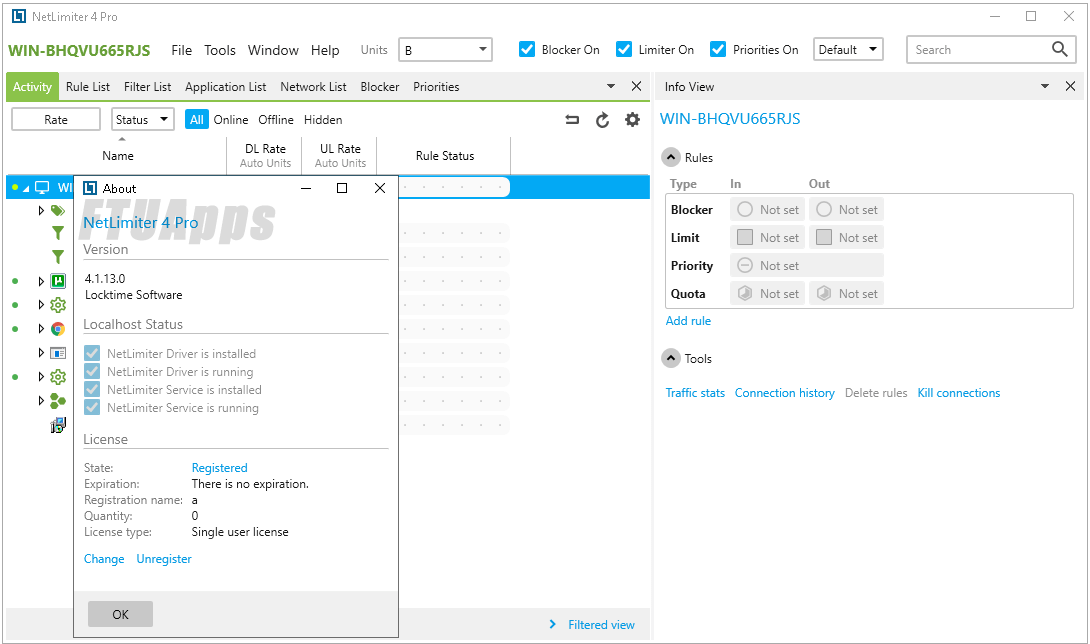Click the green status dot beside the Chrome row
The width and height of the screenshot is (1090, 644).
pos(15,329)
